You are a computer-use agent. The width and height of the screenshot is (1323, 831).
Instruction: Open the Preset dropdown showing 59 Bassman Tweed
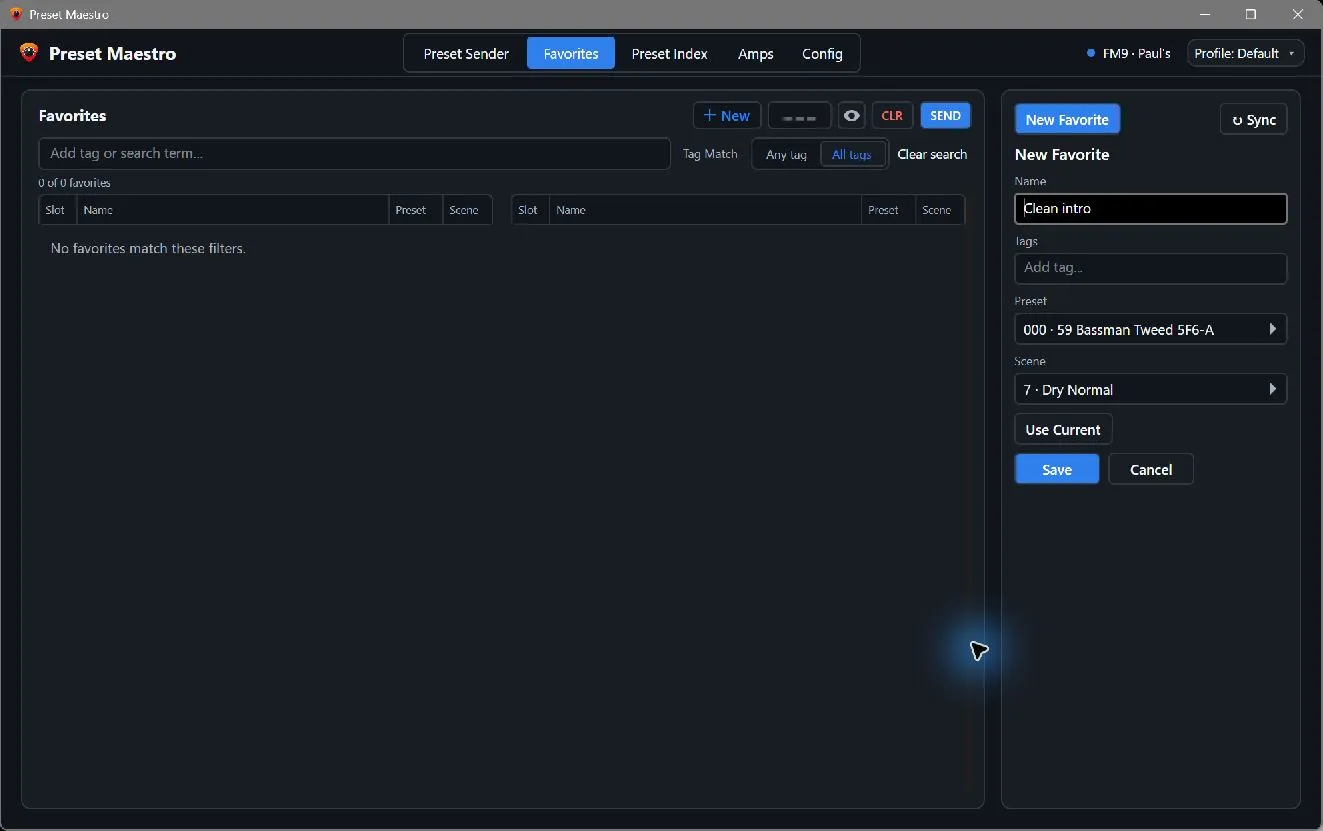[x=1150, y=329]
